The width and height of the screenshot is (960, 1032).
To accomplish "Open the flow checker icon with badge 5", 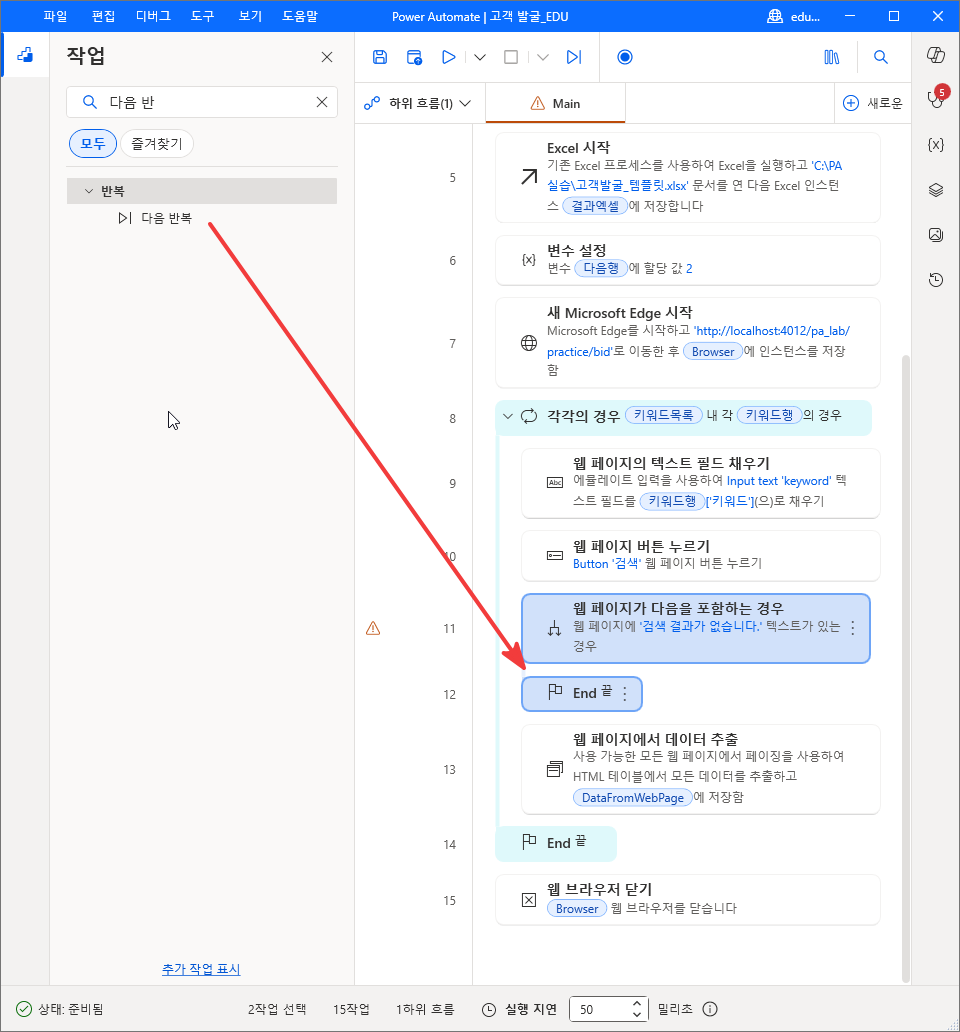I will pos(936,99).
